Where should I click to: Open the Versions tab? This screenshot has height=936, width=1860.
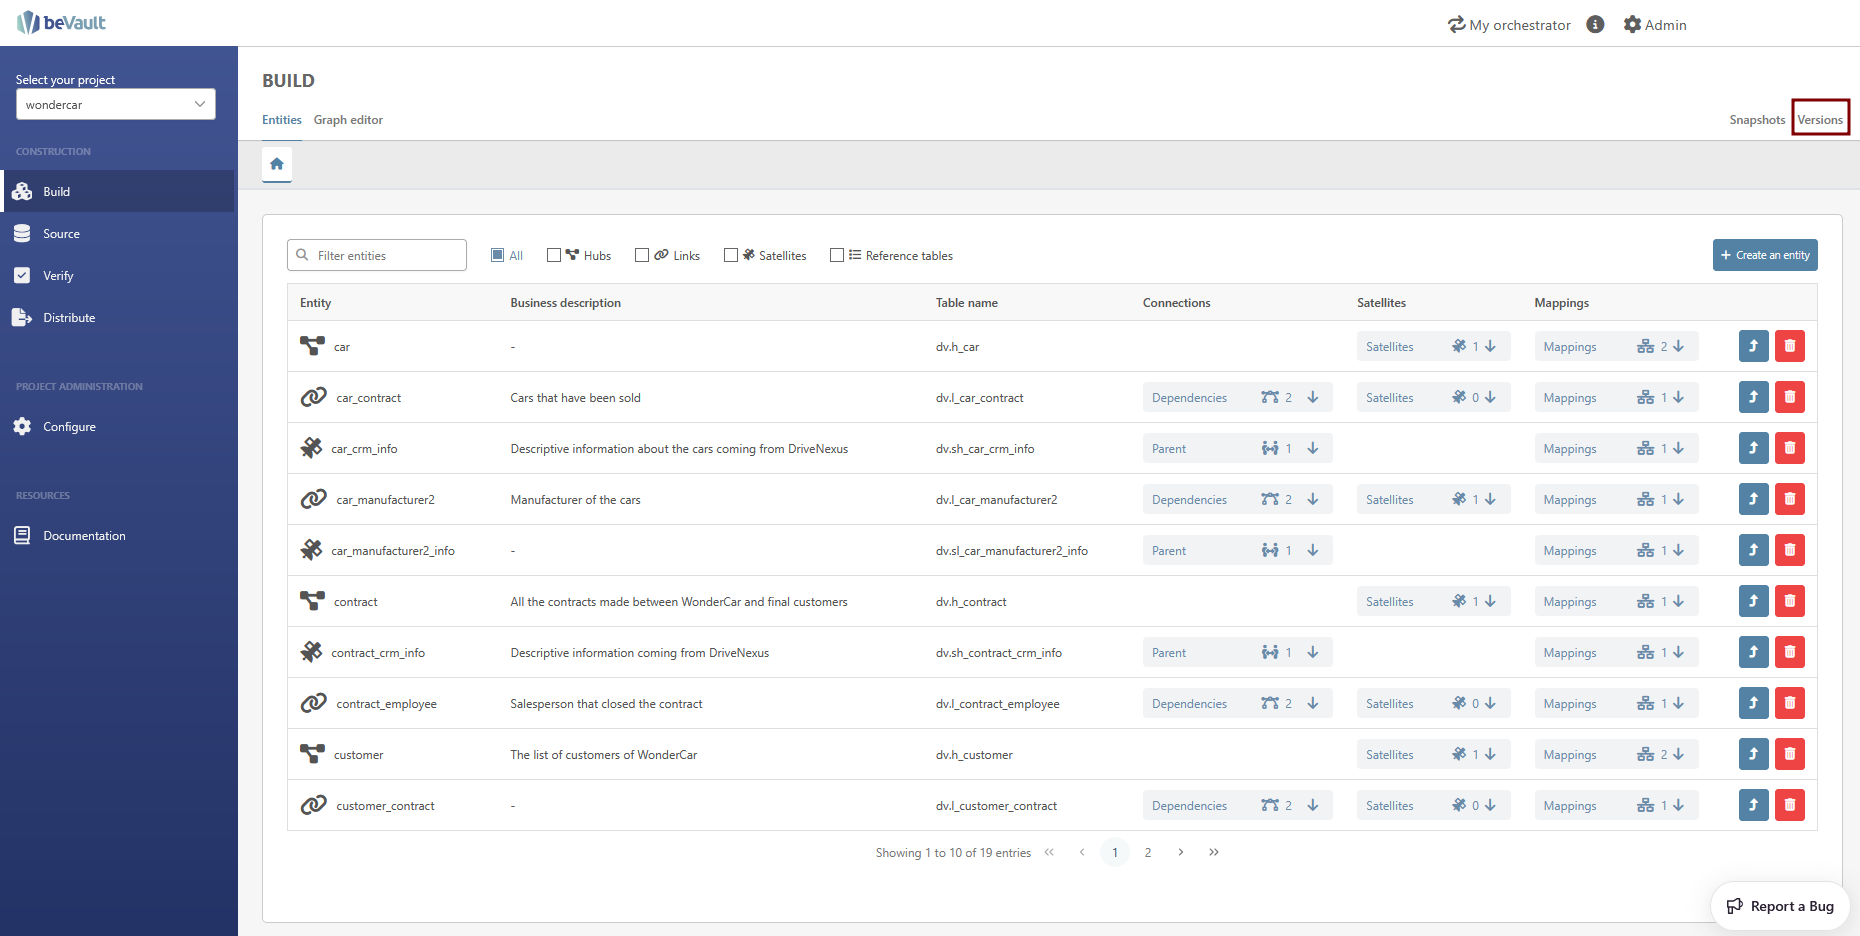(1819, 120)
